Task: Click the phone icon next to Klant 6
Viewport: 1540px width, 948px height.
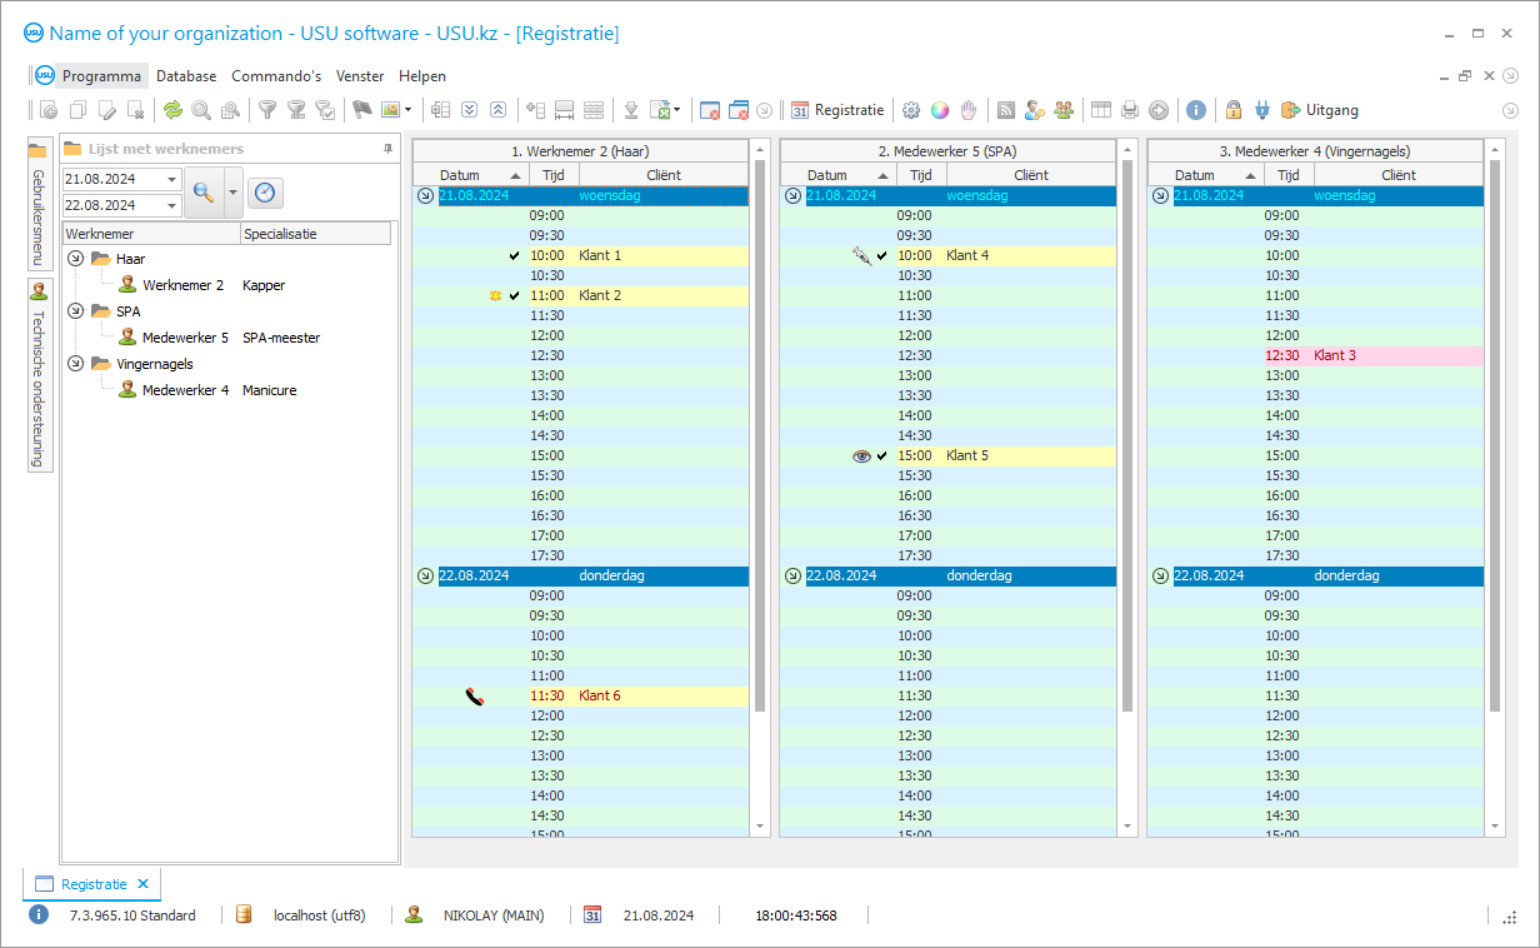Action: [x=475, y=696]
